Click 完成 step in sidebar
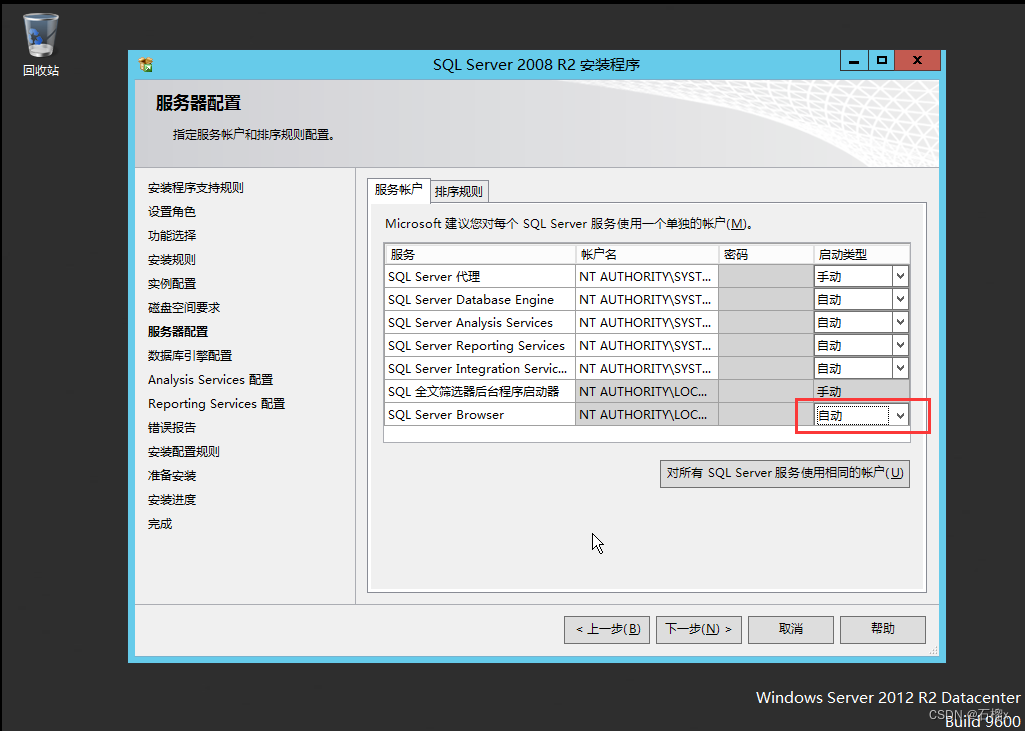1025x731 pixels. [160, 524]
